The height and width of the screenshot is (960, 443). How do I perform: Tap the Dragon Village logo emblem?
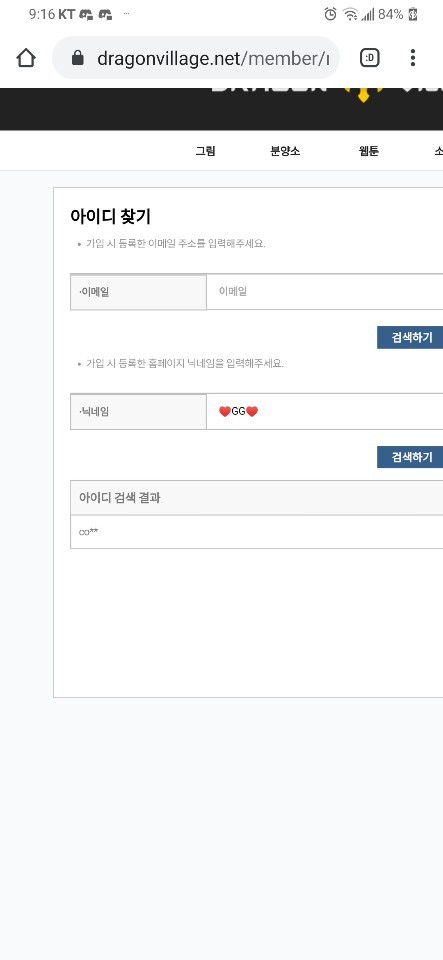coord(362,95)
